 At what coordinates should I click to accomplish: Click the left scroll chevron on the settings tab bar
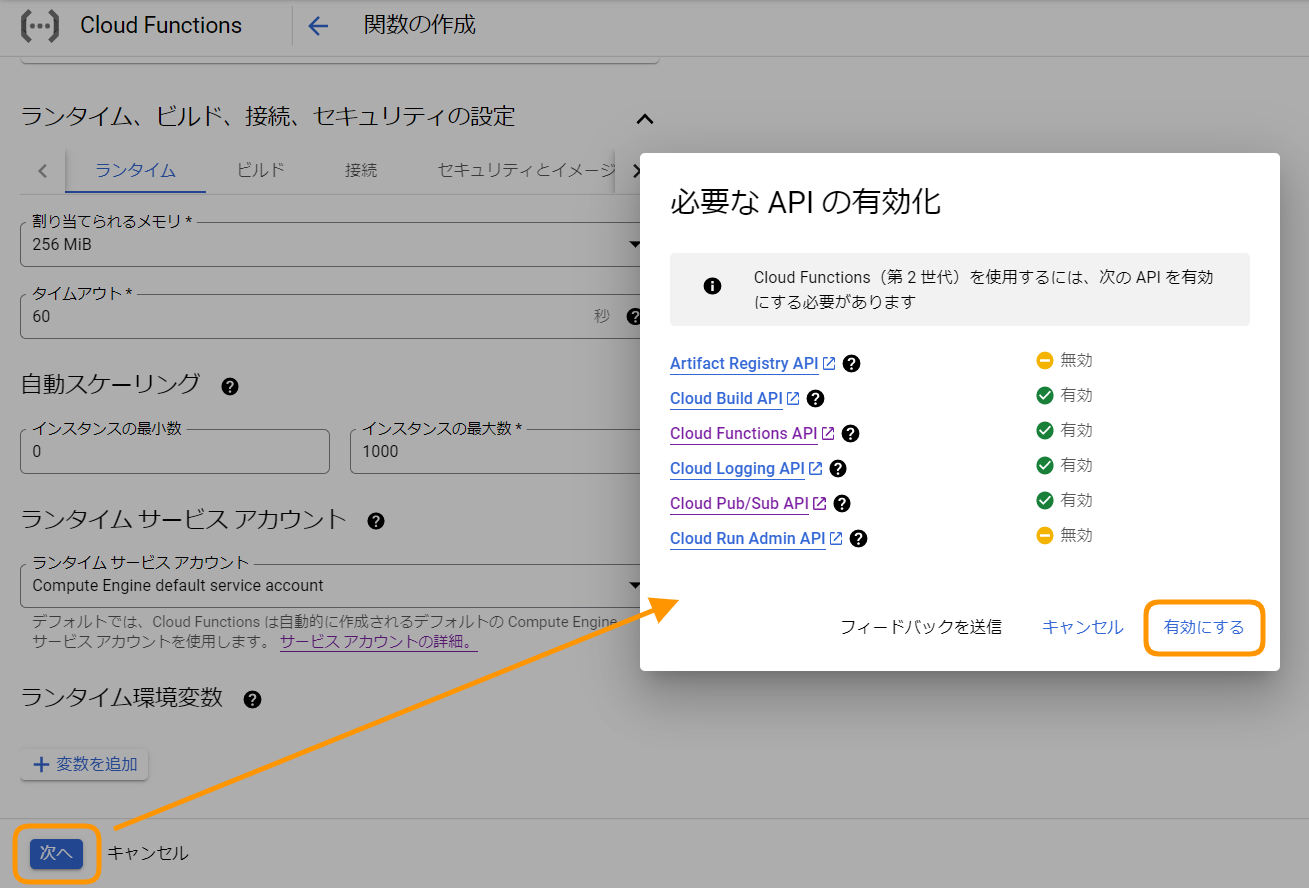tap(42, 170)
